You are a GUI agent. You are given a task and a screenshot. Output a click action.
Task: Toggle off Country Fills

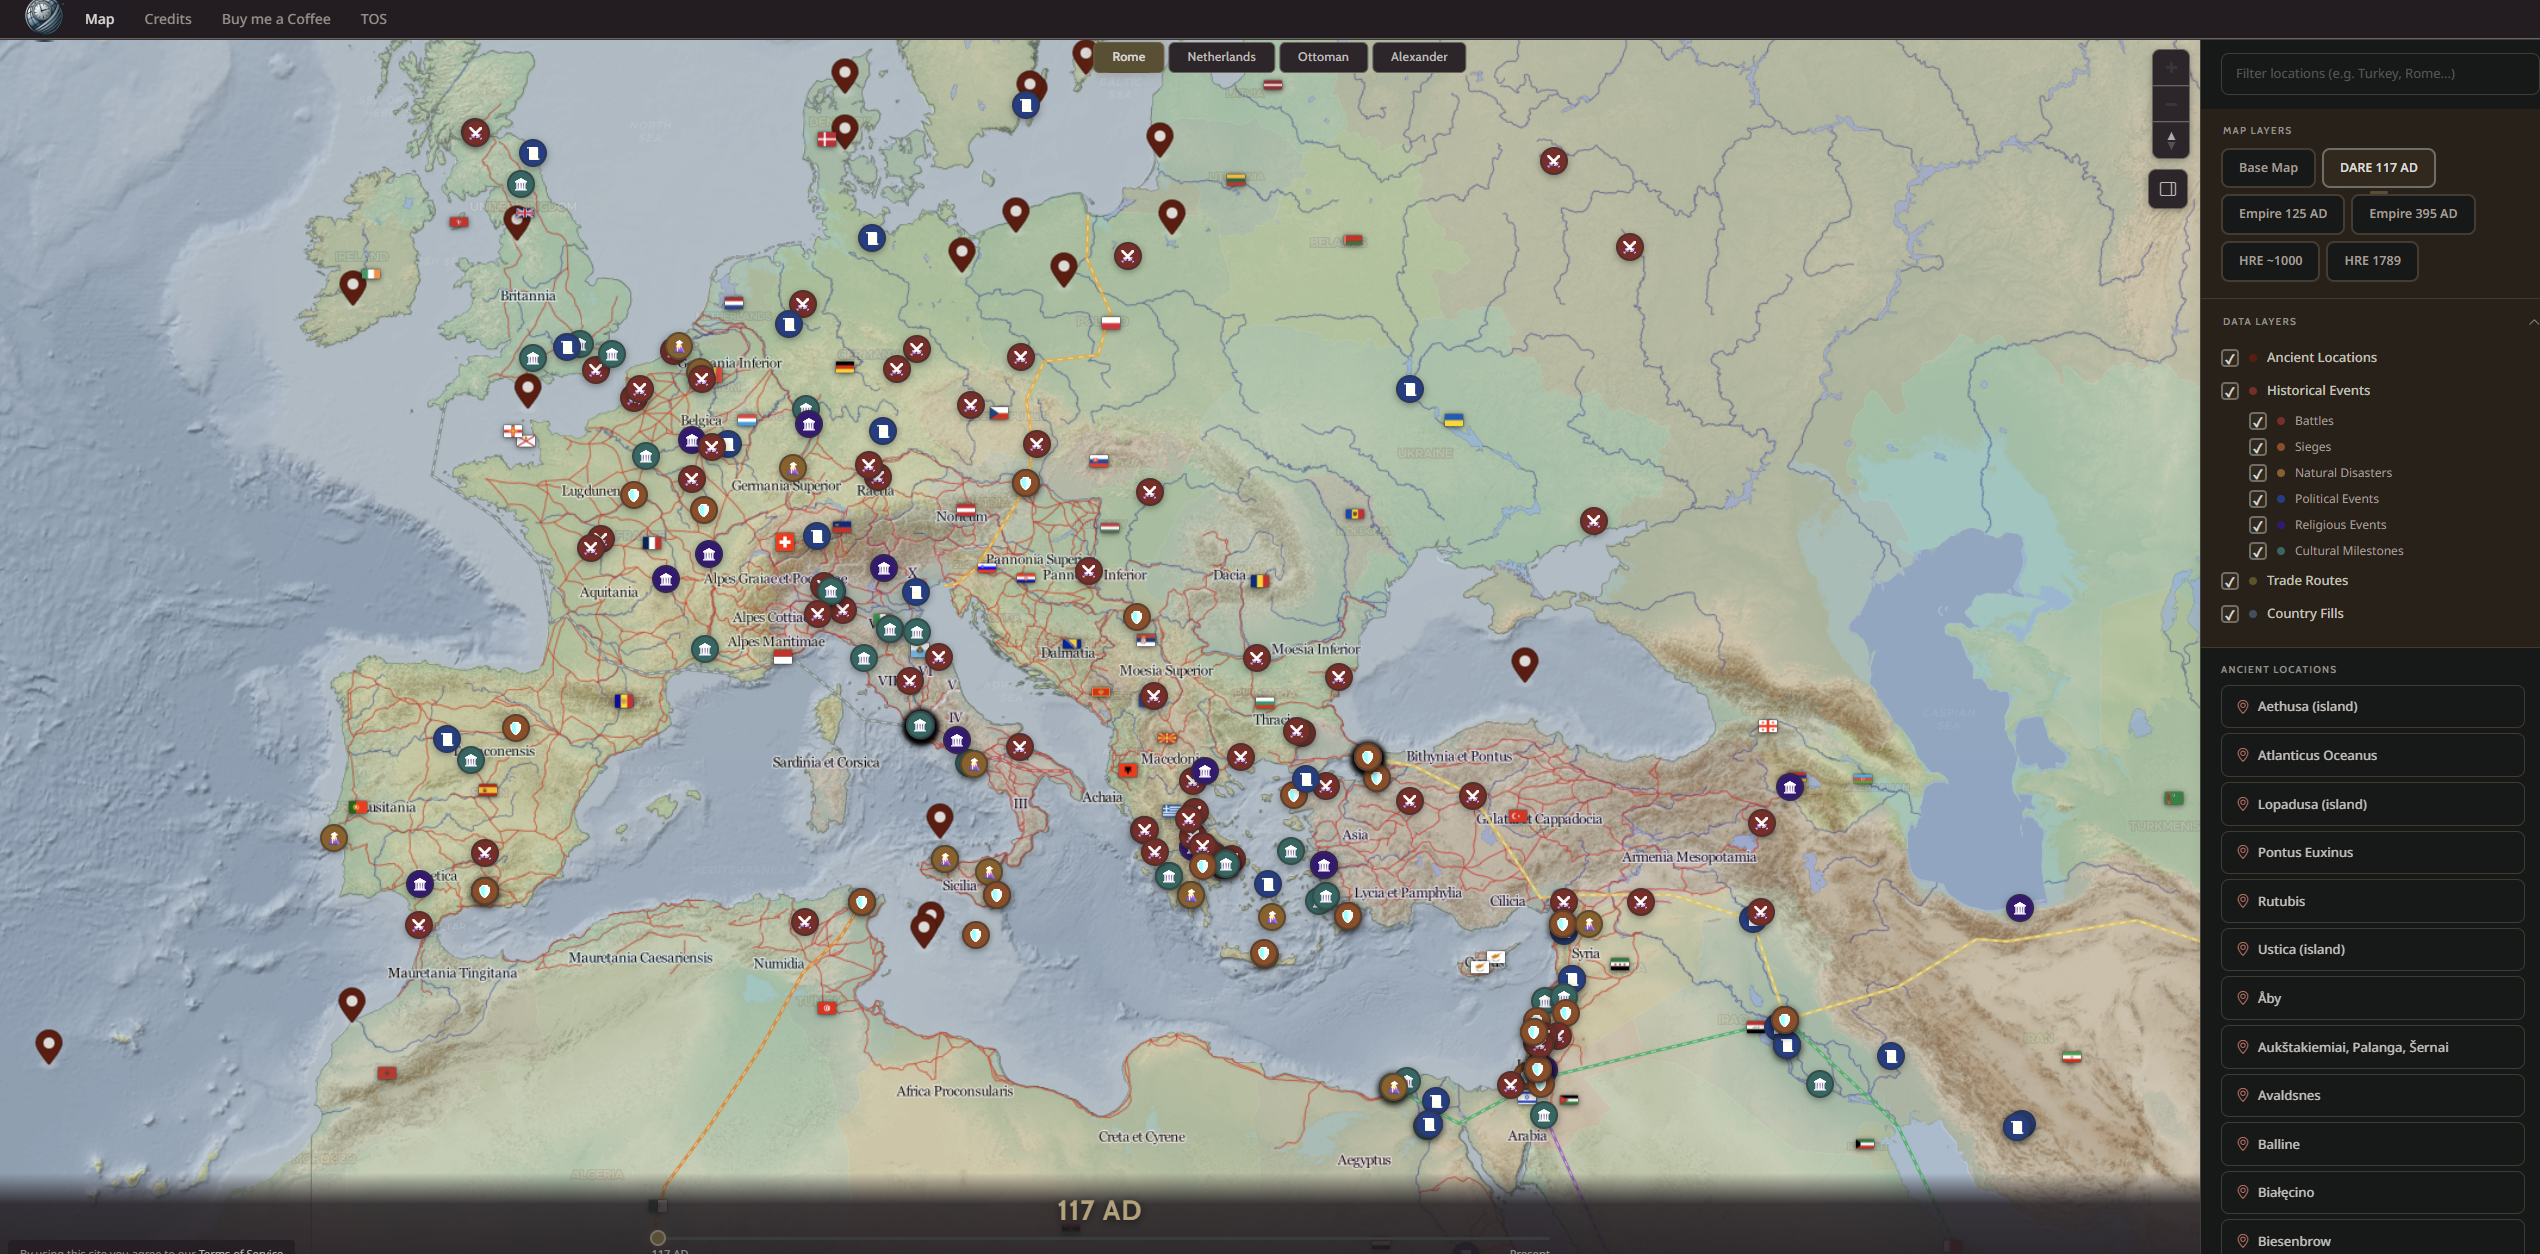(x=2231, y=614)
